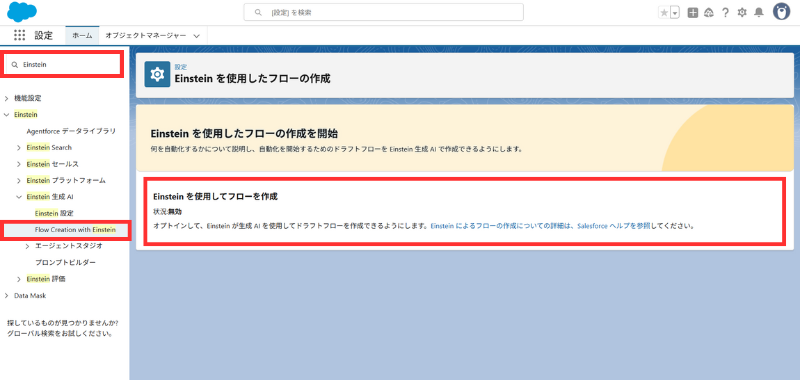800x380 pixels.
Task: Expand the Einstein プラットフォーム node
Action: tap(19, 181)
